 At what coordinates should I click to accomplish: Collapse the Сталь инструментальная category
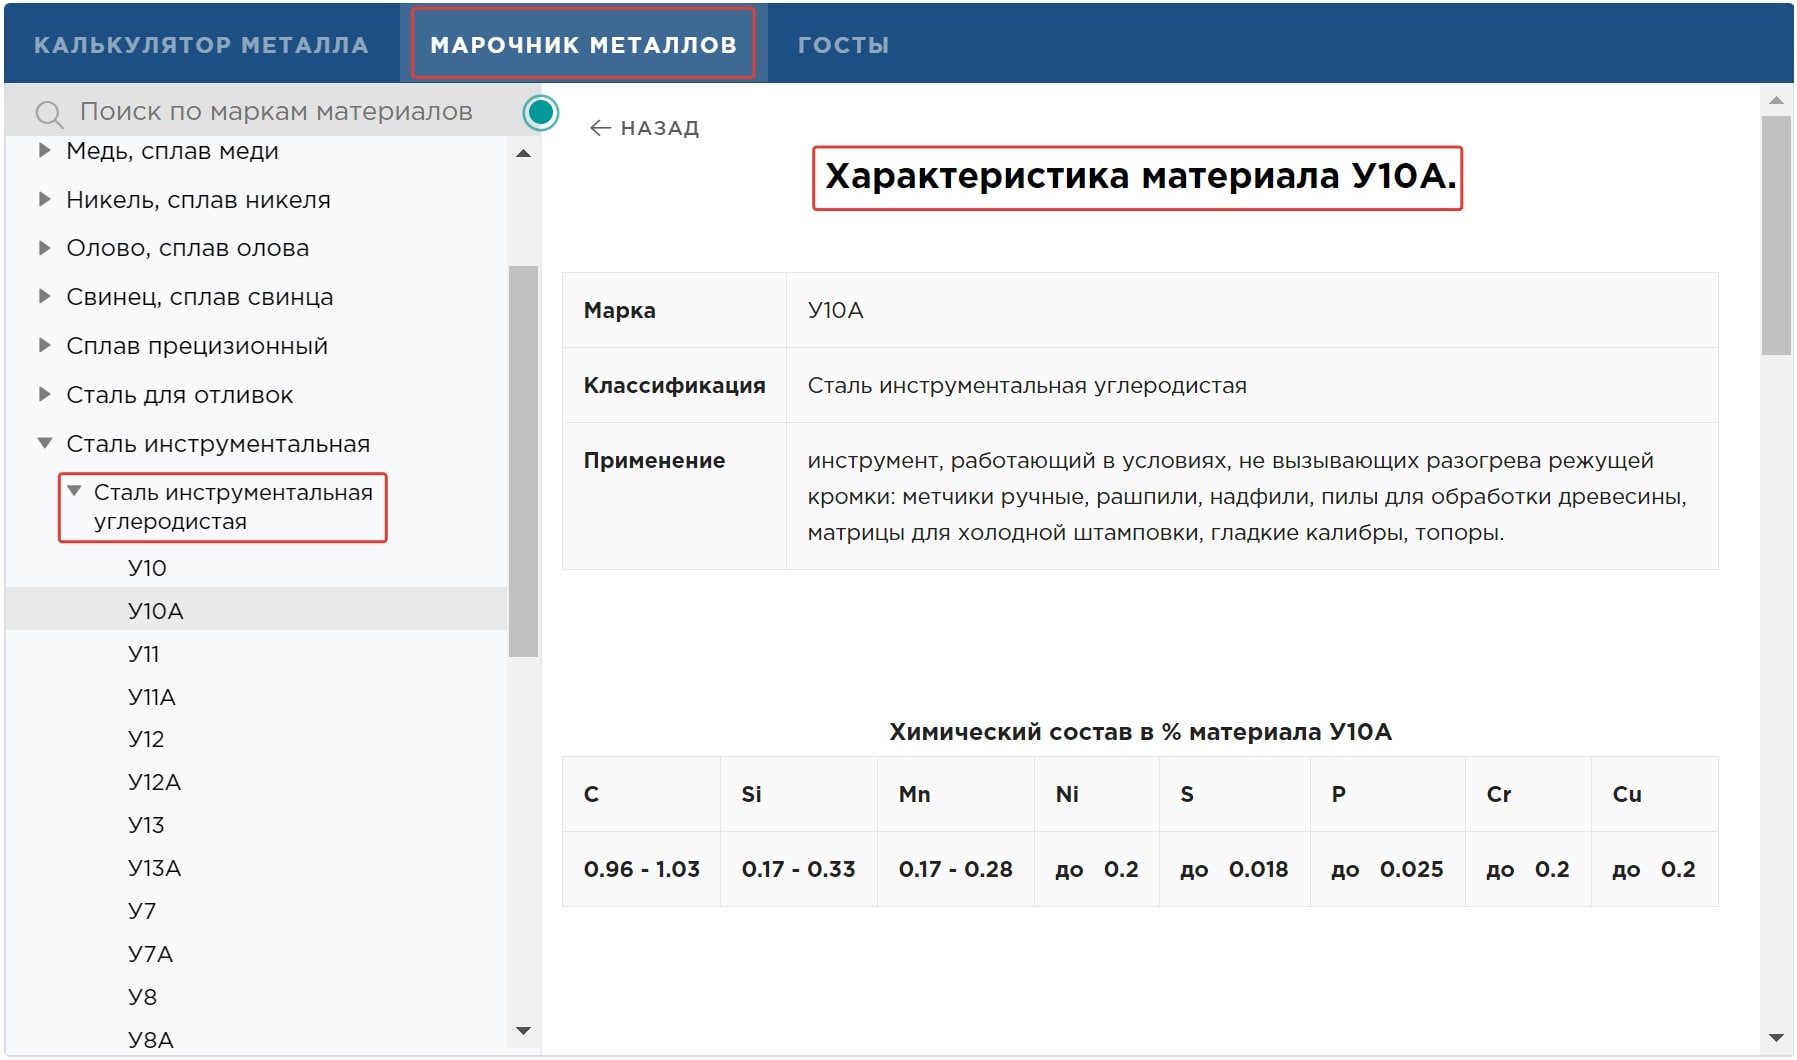(x=44, y=443)
